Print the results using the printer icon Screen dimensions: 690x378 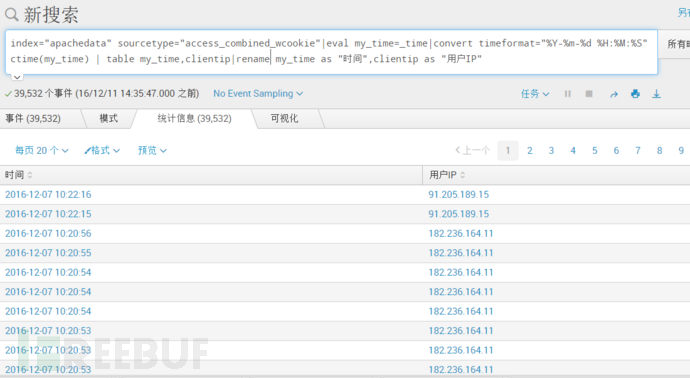click(635, 94)
